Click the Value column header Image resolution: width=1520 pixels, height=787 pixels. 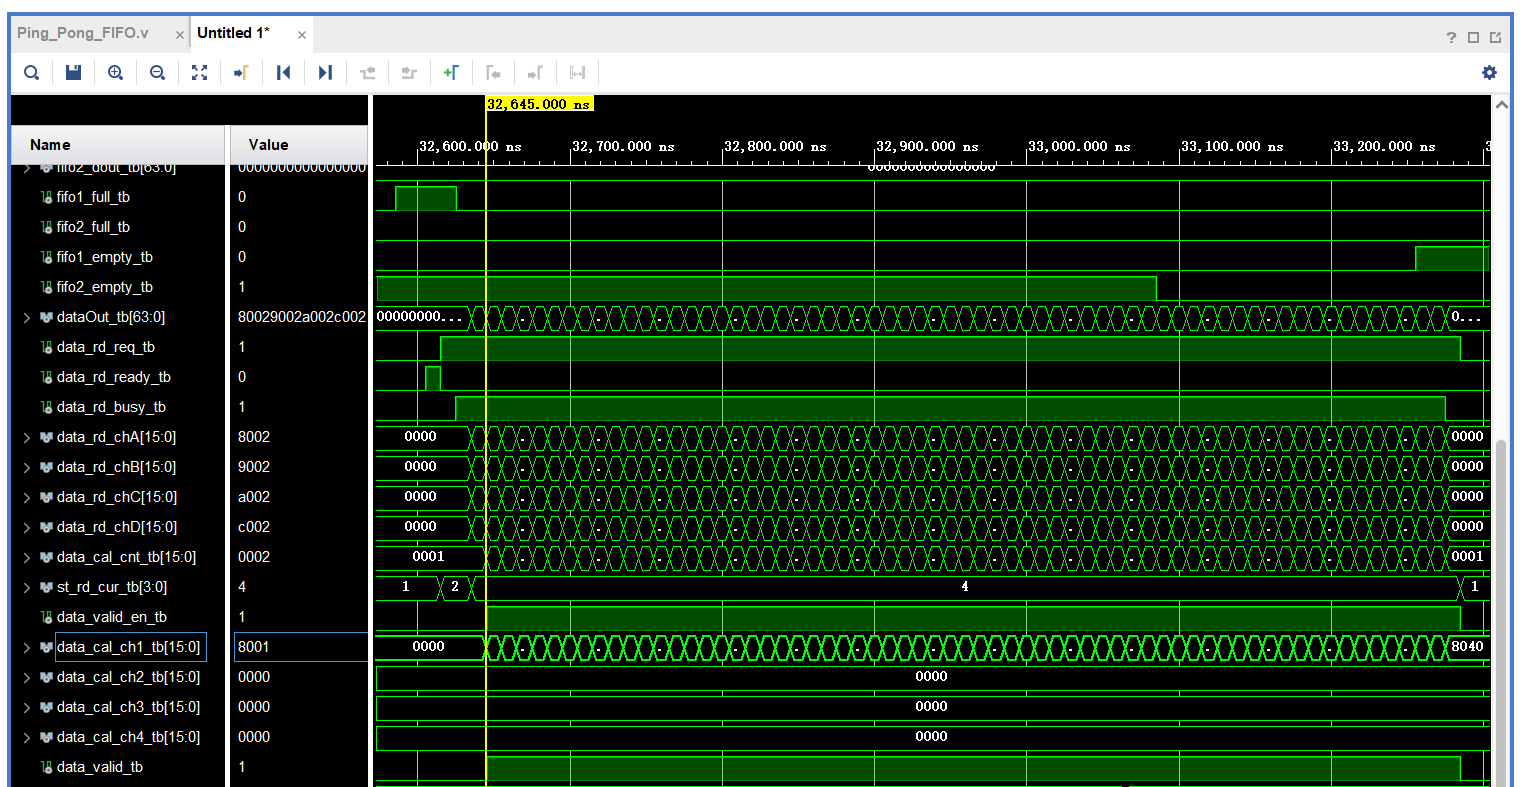coord(299,145)
